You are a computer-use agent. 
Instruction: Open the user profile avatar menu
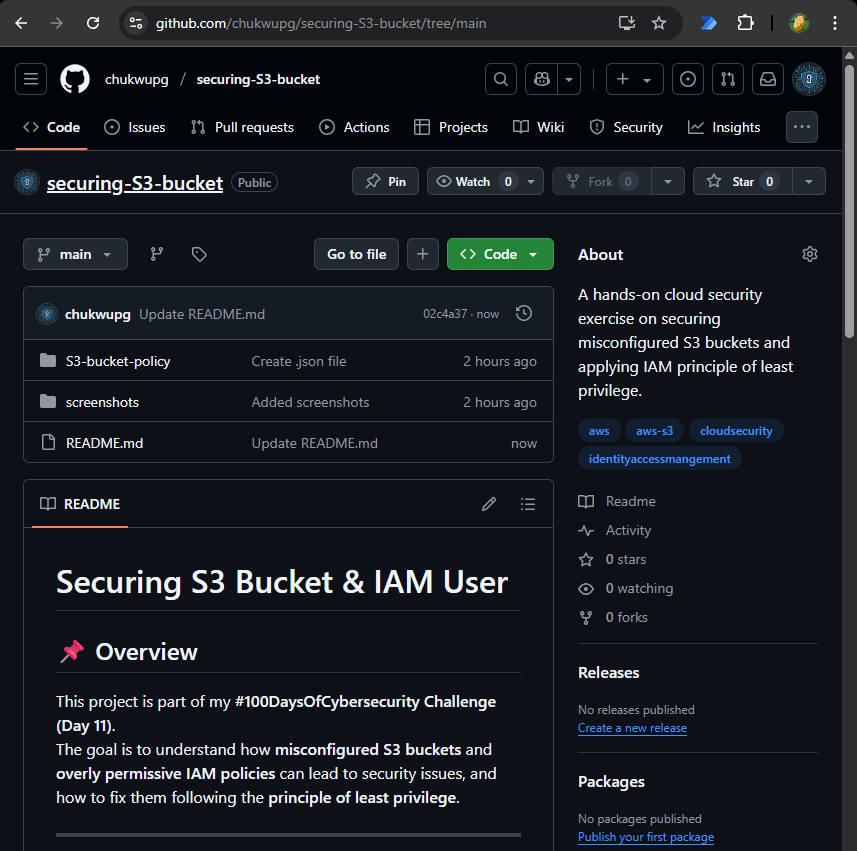click(x=809, y=79)
